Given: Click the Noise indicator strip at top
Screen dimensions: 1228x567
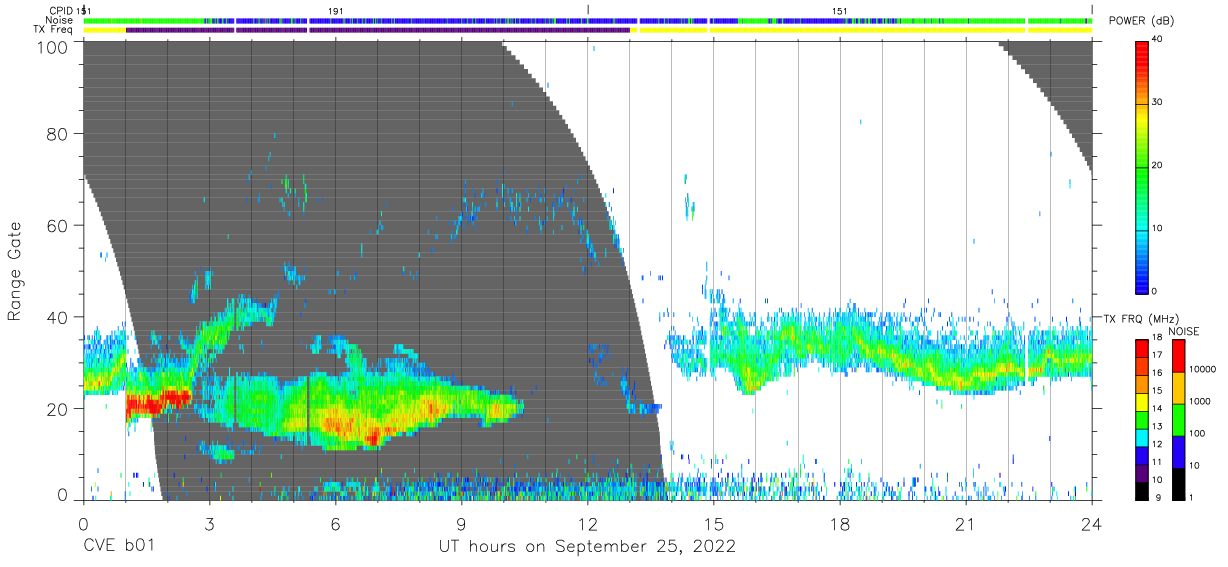Looking at the screenshot, I should (587, 20).
